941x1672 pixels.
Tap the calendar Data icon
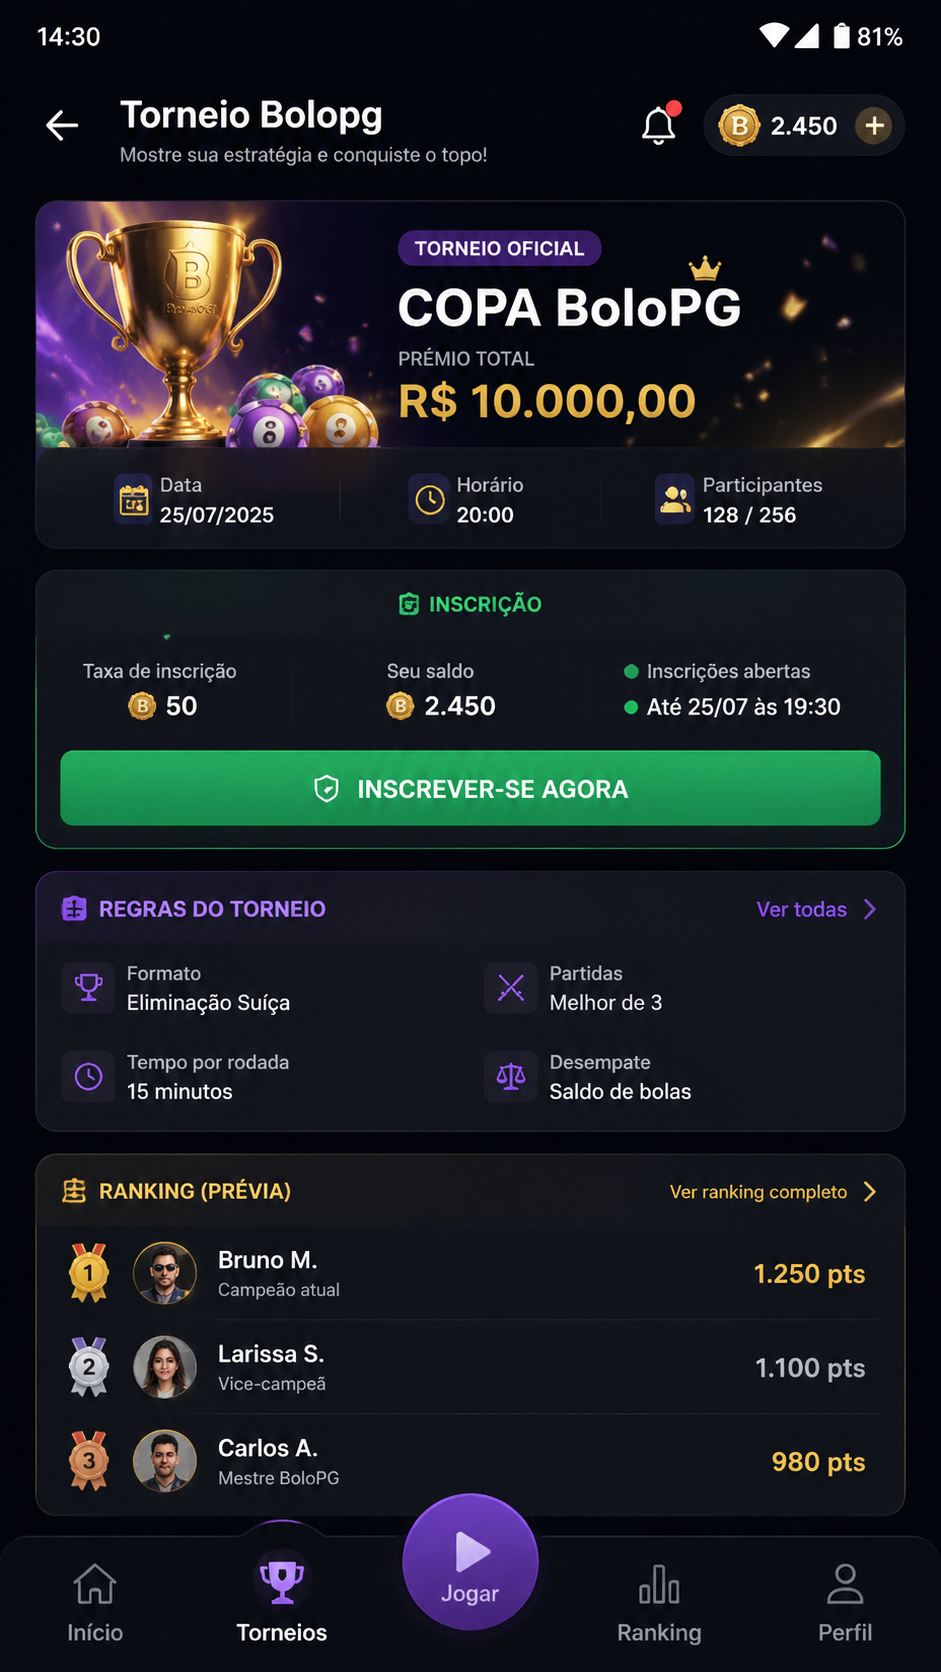pyautogui.click(x=133, y=499)
